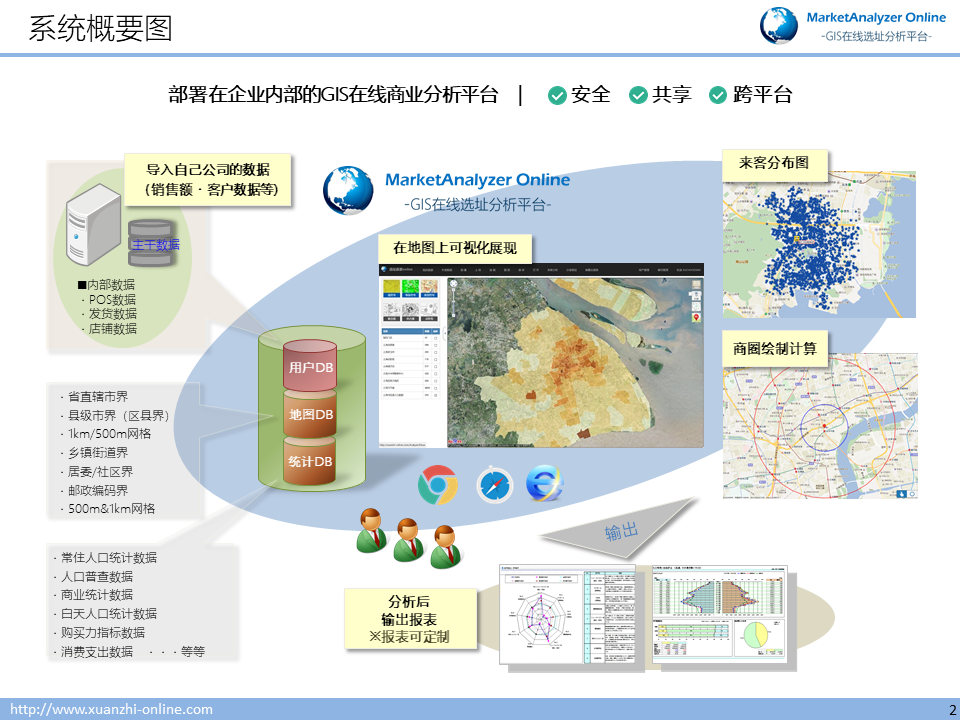Click the 跨平台 label
The width and height of the screenshot is (960, 720).
pyautogui.click(x=762, y=95)
